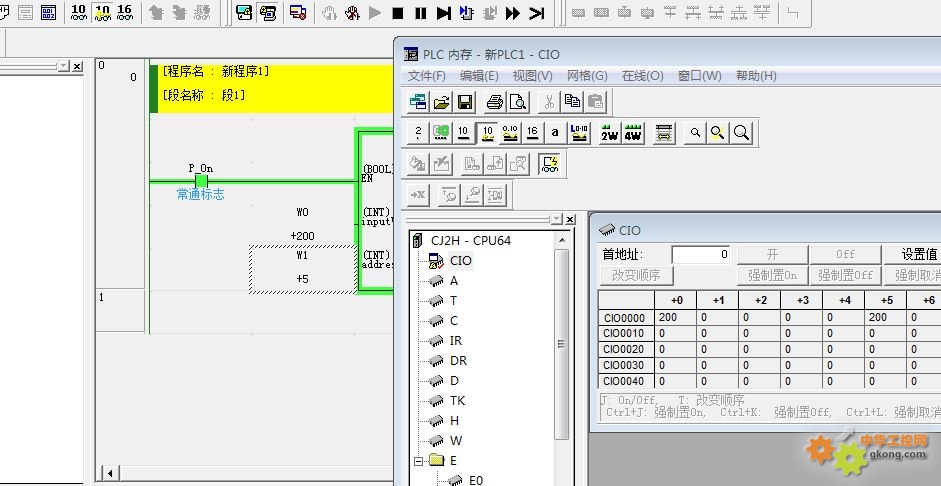Screen dimensions: 941x486
Task: Select the D area tree item
Action: 454,380
